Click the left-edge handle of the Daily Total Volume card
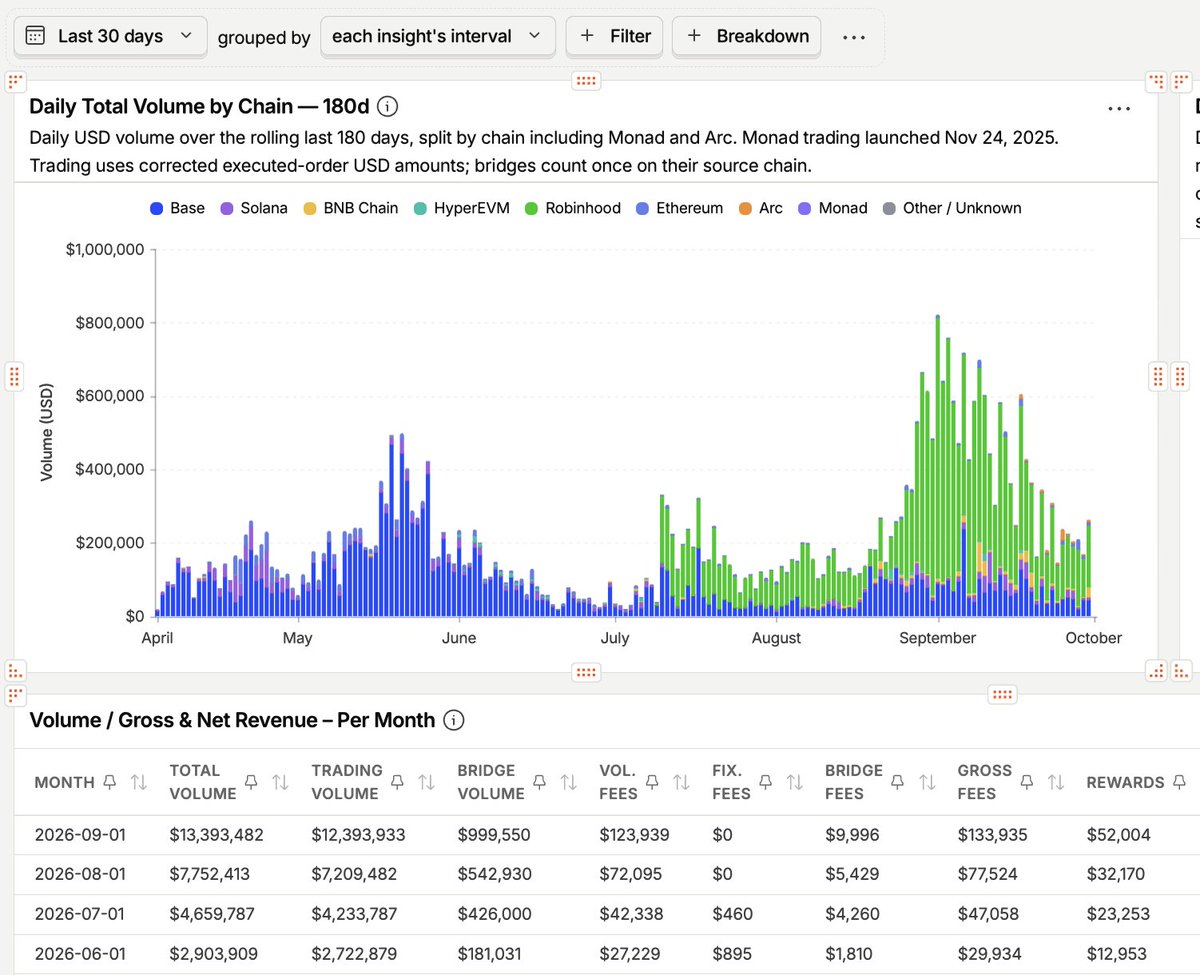The height and width of the screenshot is (975, 1200). 14,376
